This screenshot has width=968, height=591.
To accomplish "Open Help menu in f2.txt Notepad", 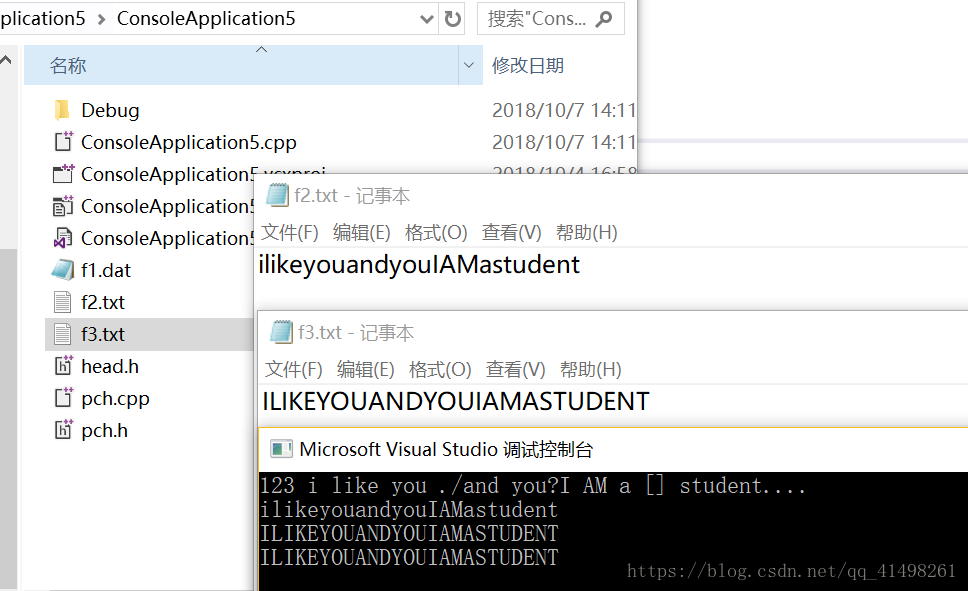I will point(586,233).
